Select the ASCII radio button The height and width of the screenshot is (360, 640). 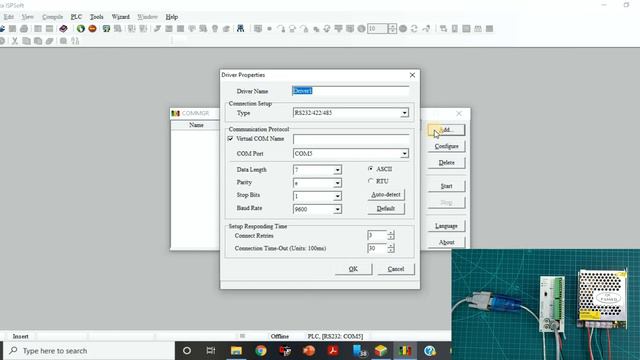click(371, 169)
